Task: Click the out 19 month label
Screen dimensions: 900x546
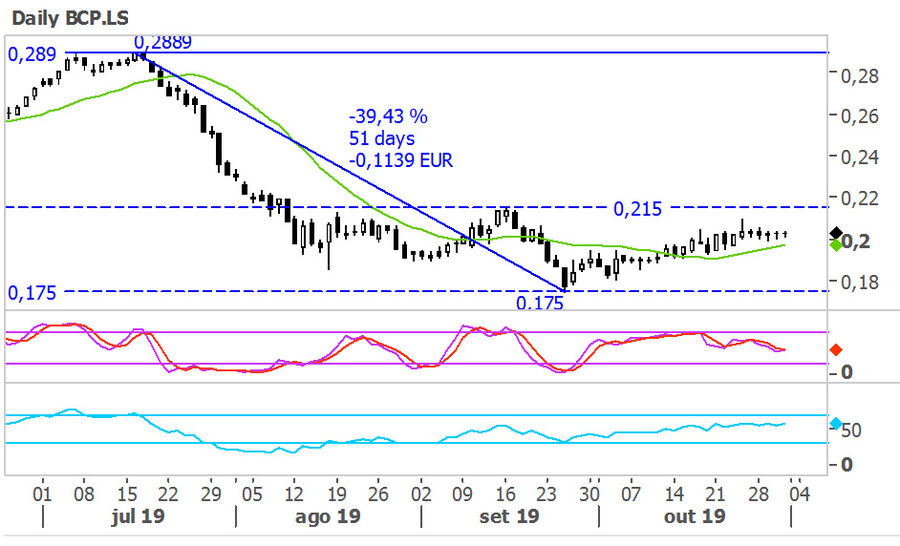Action: click(695, 517)
